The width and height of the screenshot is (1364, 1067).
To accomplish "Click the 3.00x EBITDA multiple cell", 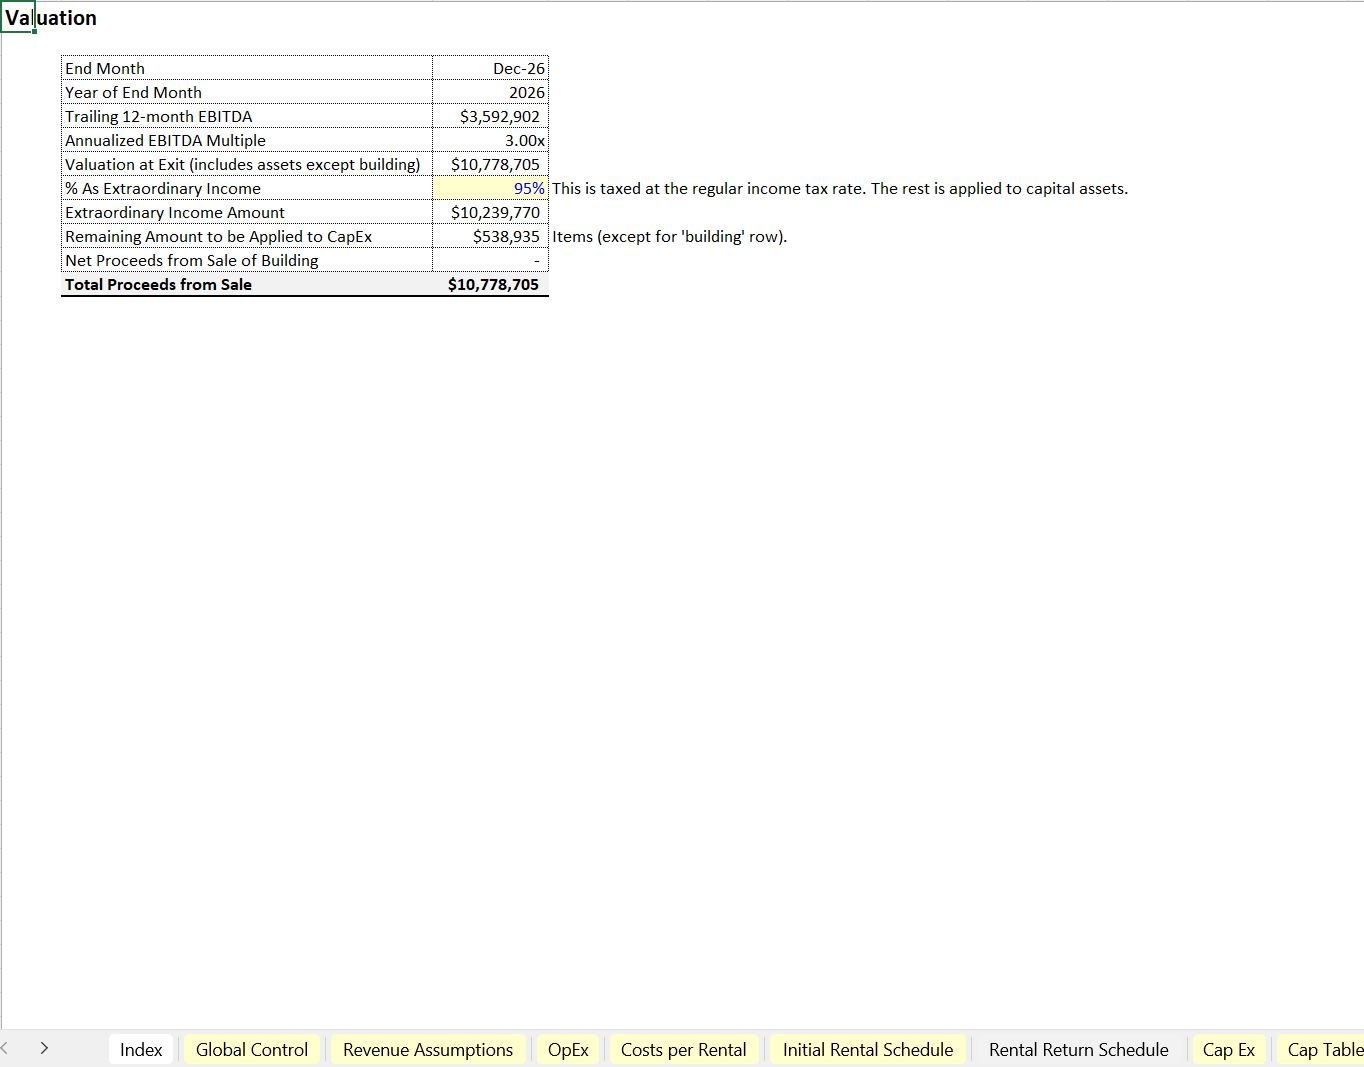I will click(x=491, y=140).
